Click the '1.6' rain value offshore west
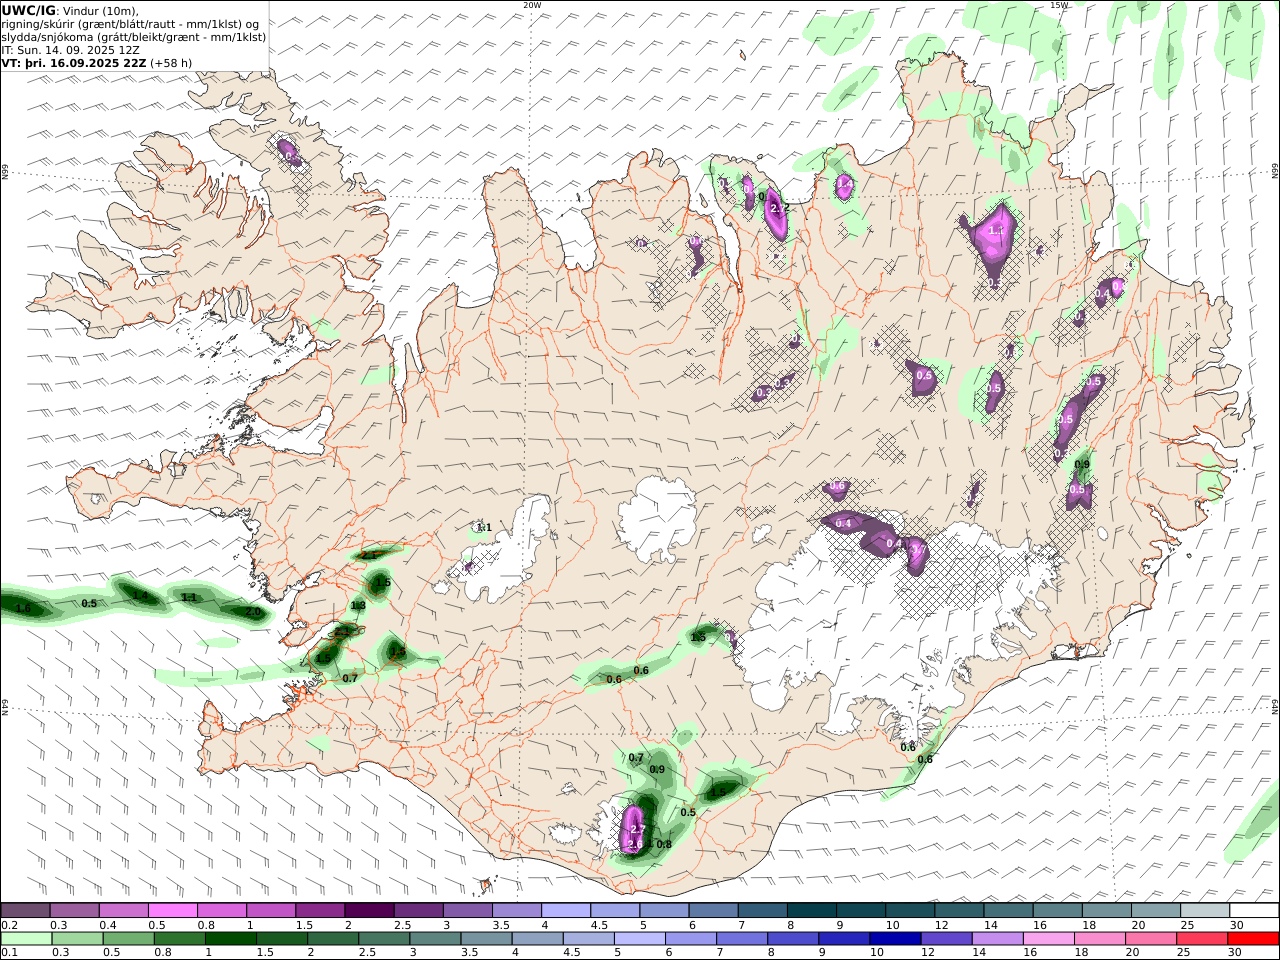Screen dimensions: 1280x960 pyautogui.click(x=23, y=608)
